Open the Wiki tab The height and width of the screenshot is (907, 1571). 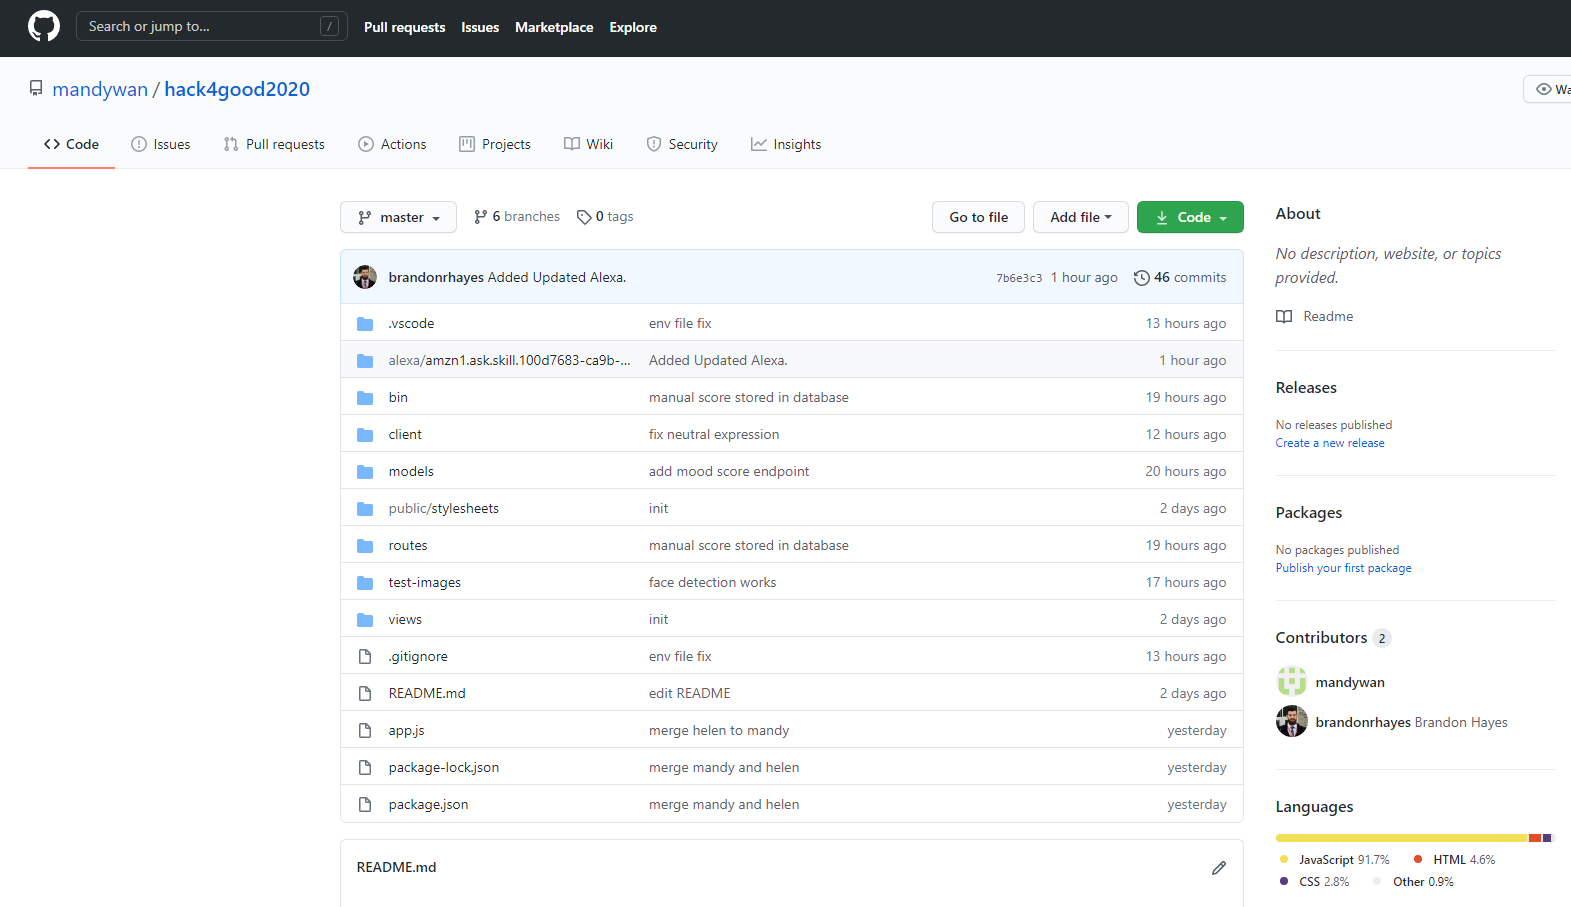[x=589, y=144]
